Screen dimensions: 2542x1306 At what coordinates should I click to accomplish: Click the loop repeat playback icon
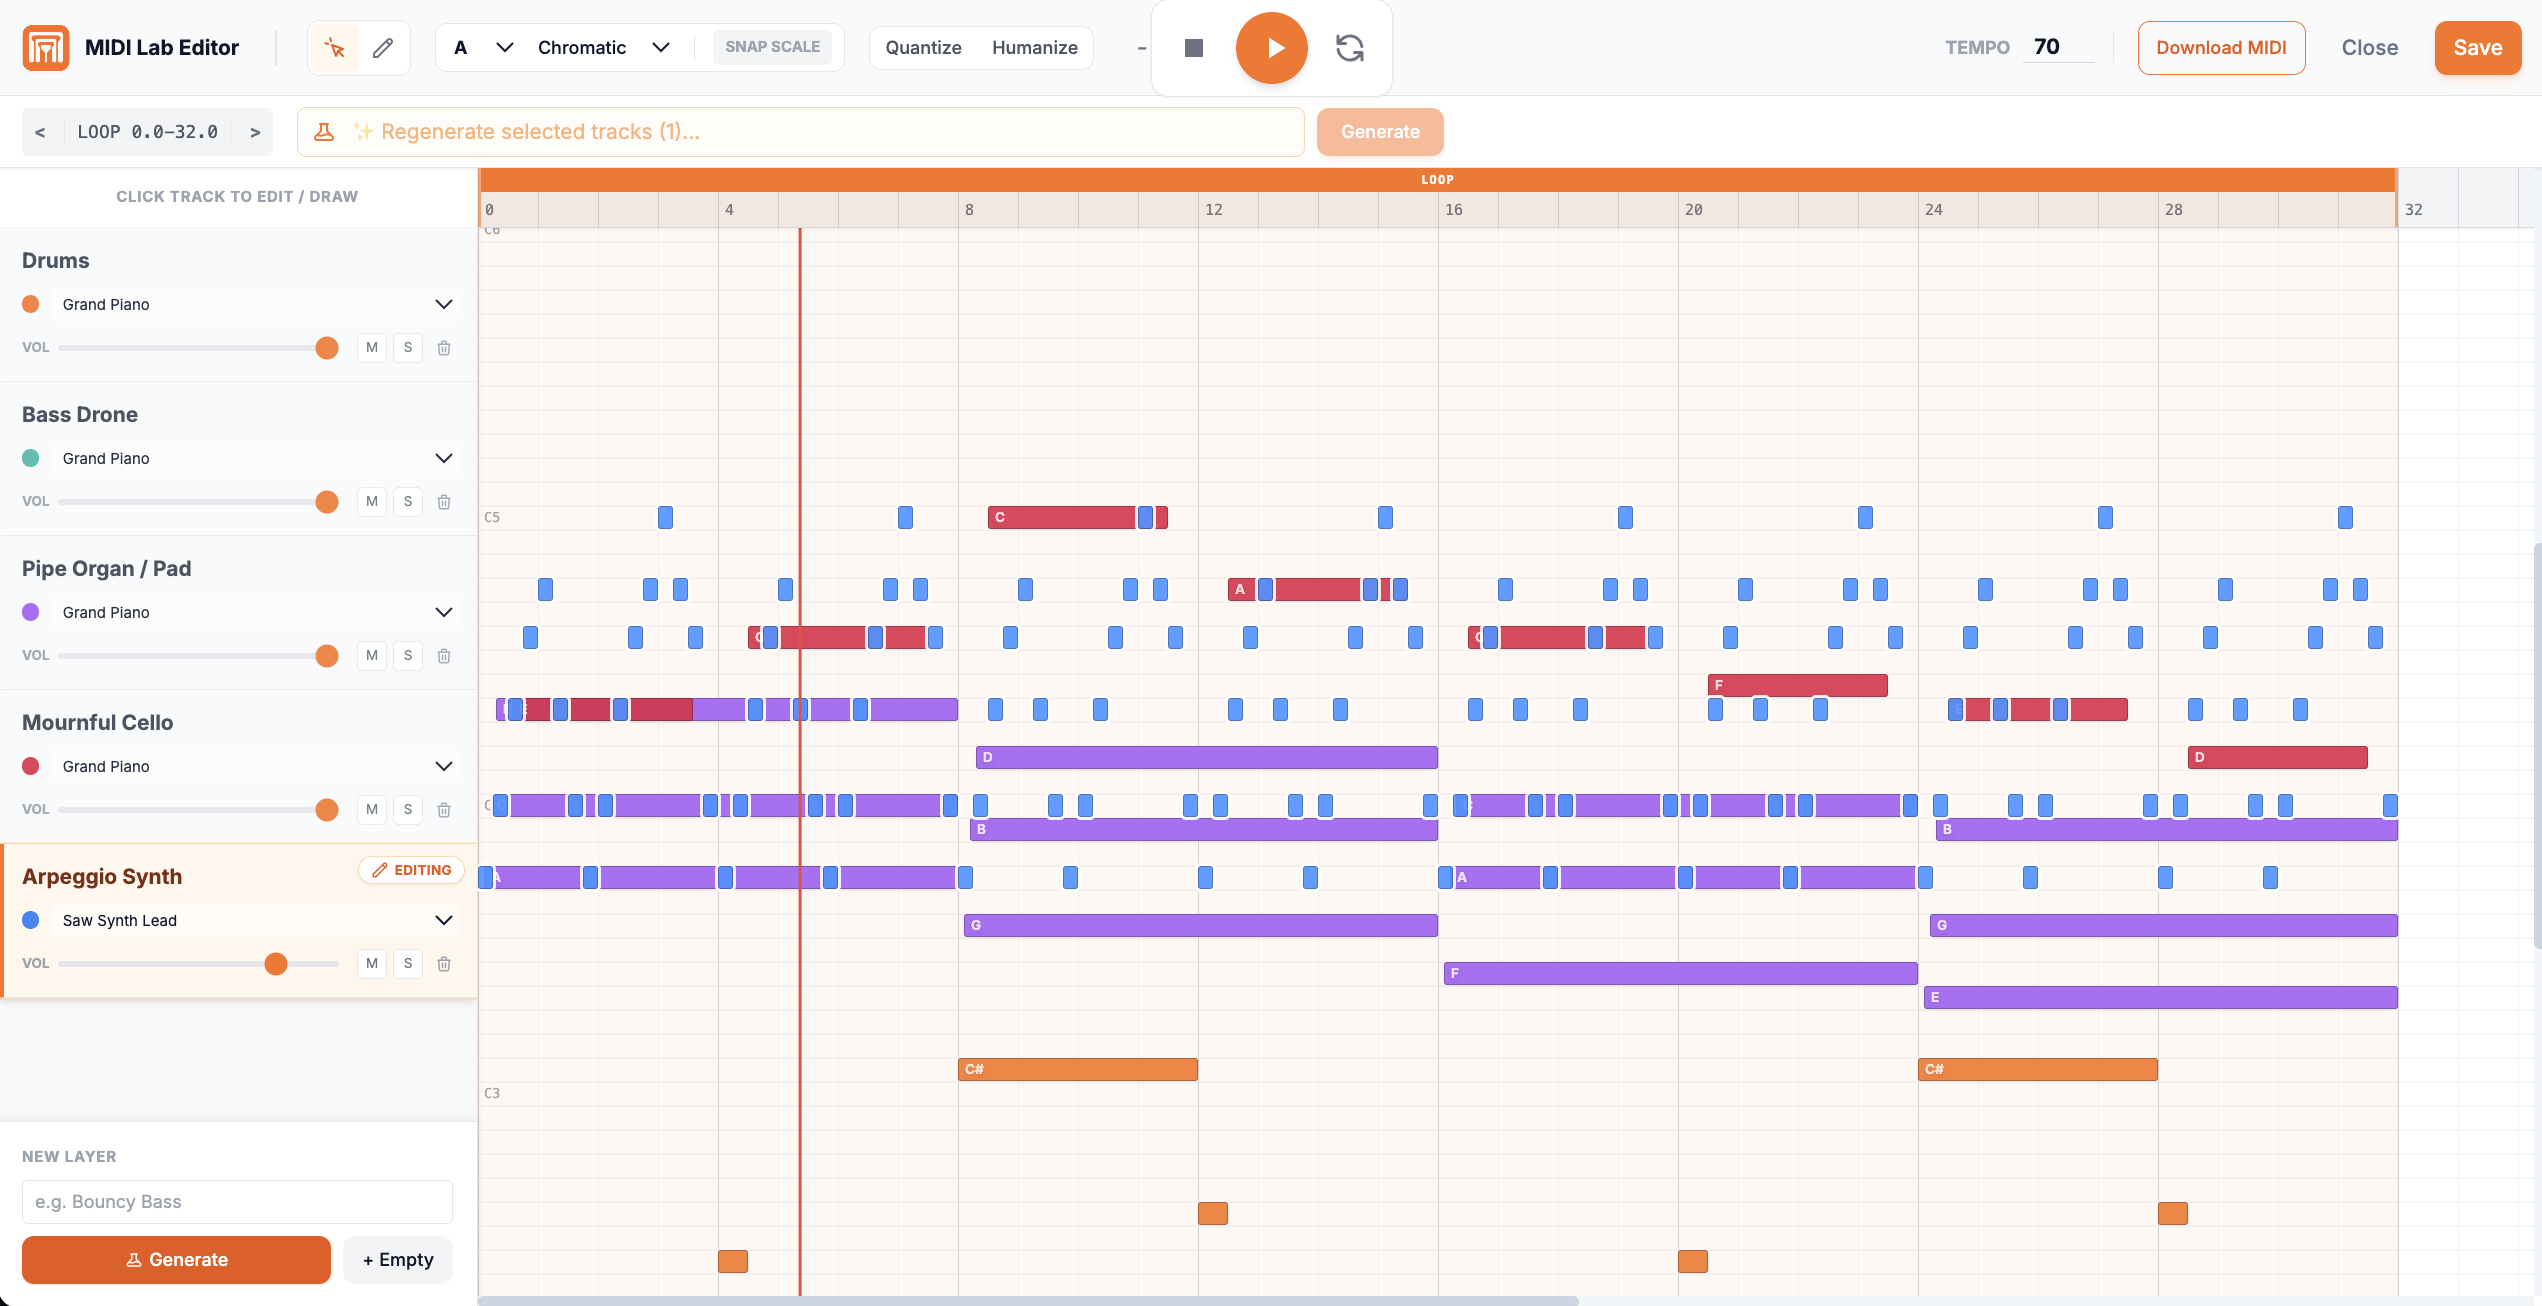(1350, 47)
